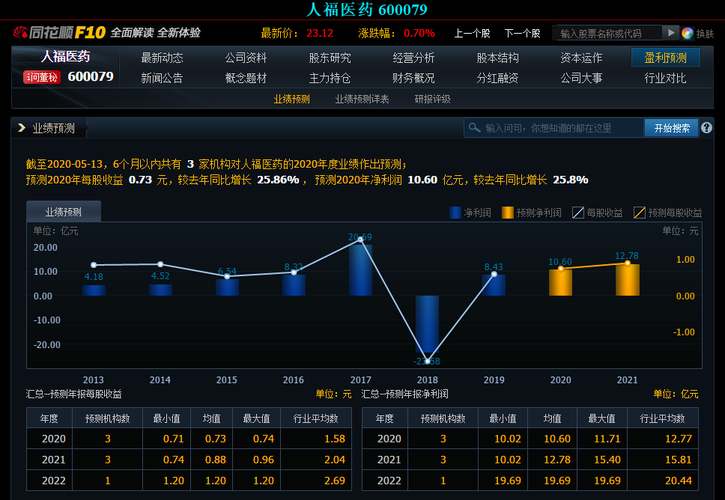Click the 2020 forecast orange bar
Image resolution: width=725 pixels, height=500 pixels.
click(560, 283)
